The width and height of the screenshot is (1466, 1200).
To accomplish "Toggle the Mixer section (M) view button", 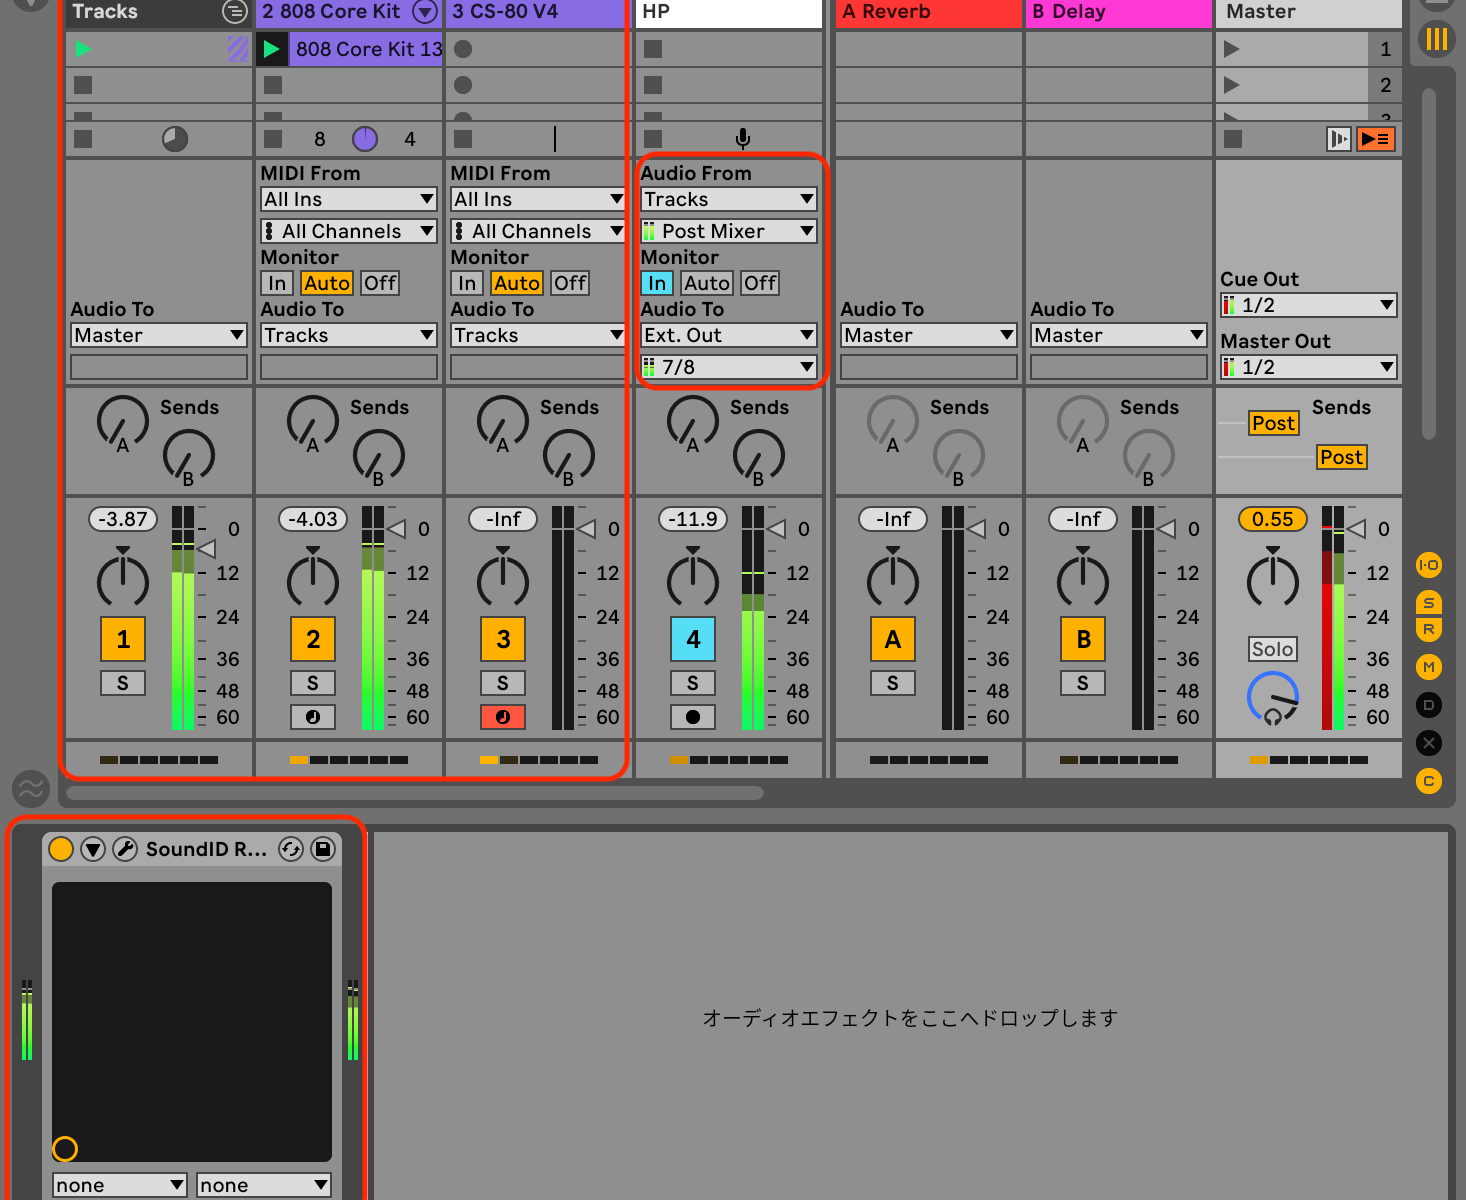I will [1429, 667].
